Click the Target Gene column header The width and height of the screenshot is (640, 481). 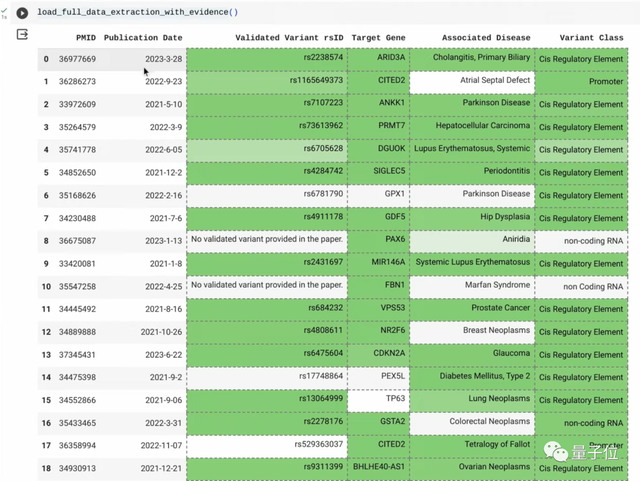(378, 38)
